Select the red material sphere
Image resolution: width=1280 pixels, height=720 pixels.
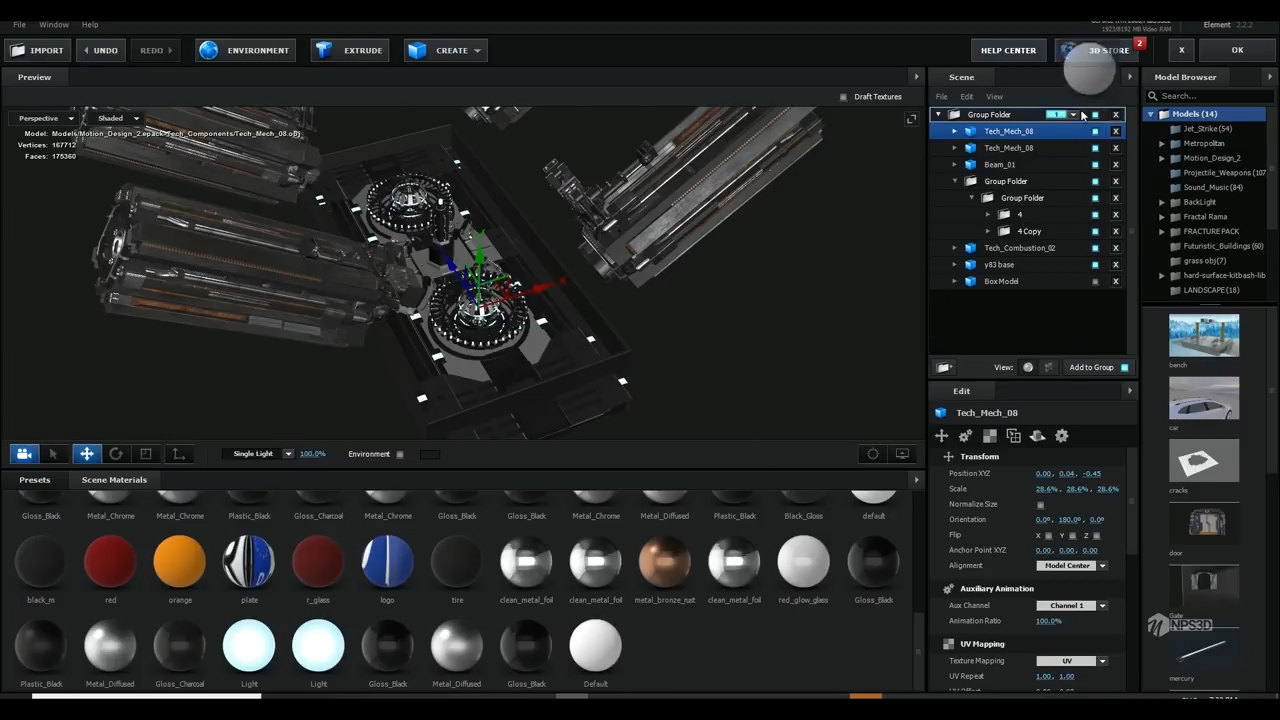pyautogui.click(x=110, y=561)
